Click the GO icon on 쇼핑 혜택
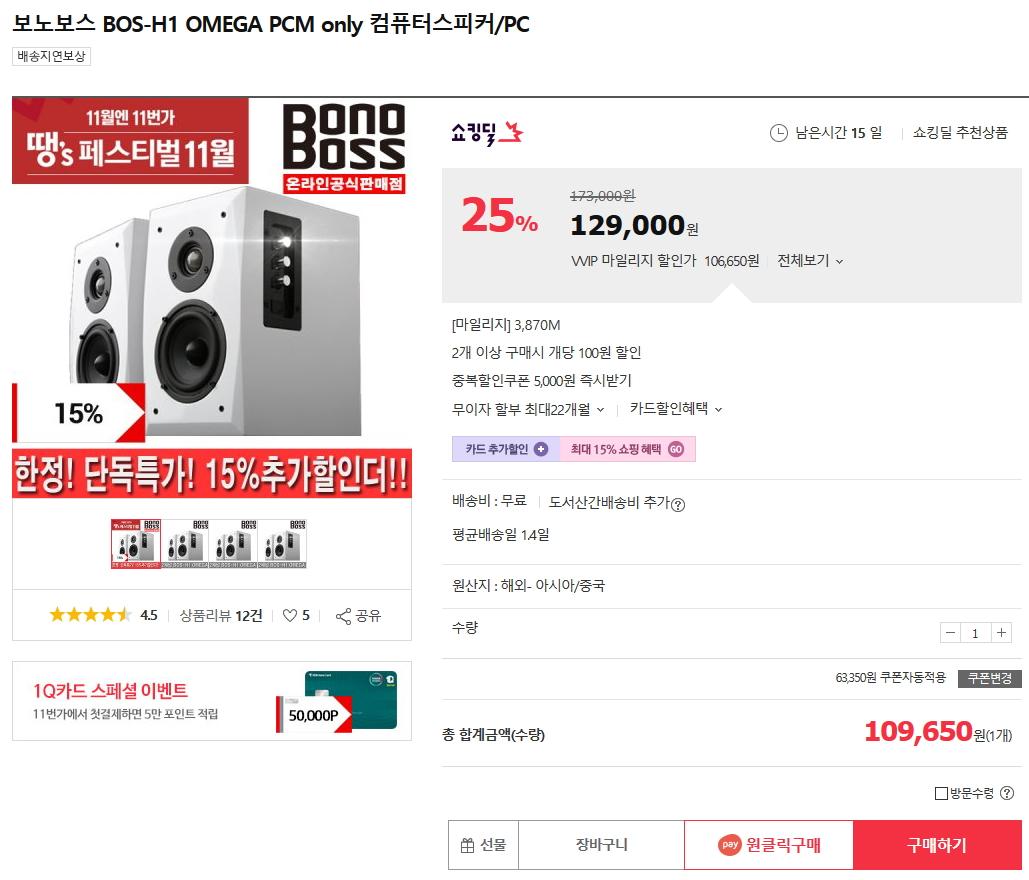 676,450
